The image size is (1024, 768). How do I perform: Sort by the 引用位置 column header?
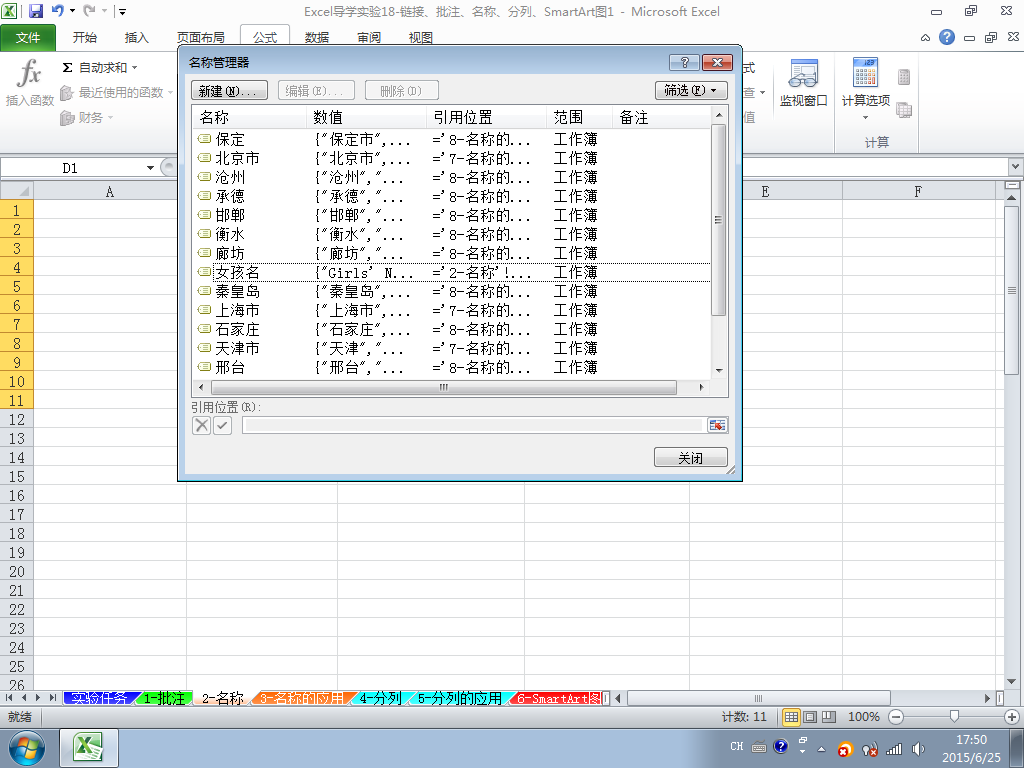486,117
